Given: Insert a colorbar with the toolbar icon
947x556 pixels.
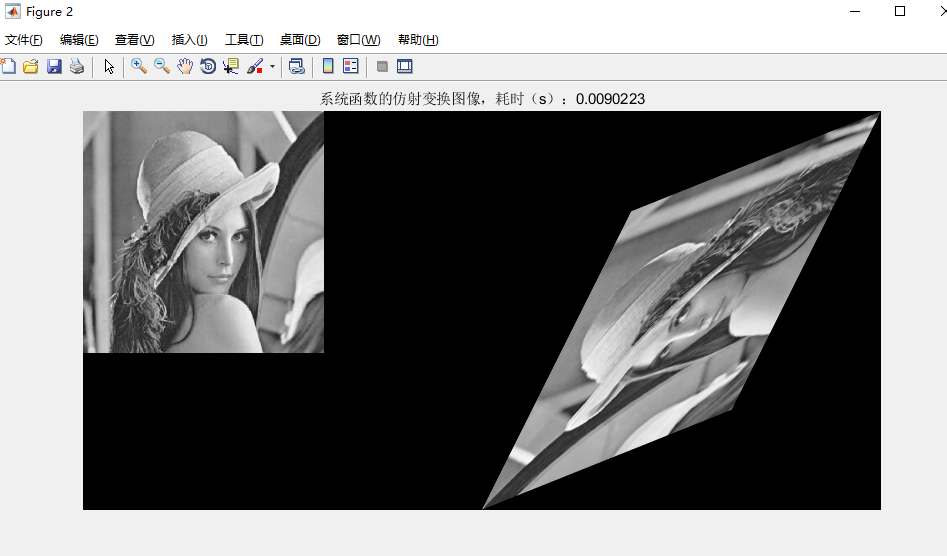Looking at the screenshot, I should pos(328,66).
